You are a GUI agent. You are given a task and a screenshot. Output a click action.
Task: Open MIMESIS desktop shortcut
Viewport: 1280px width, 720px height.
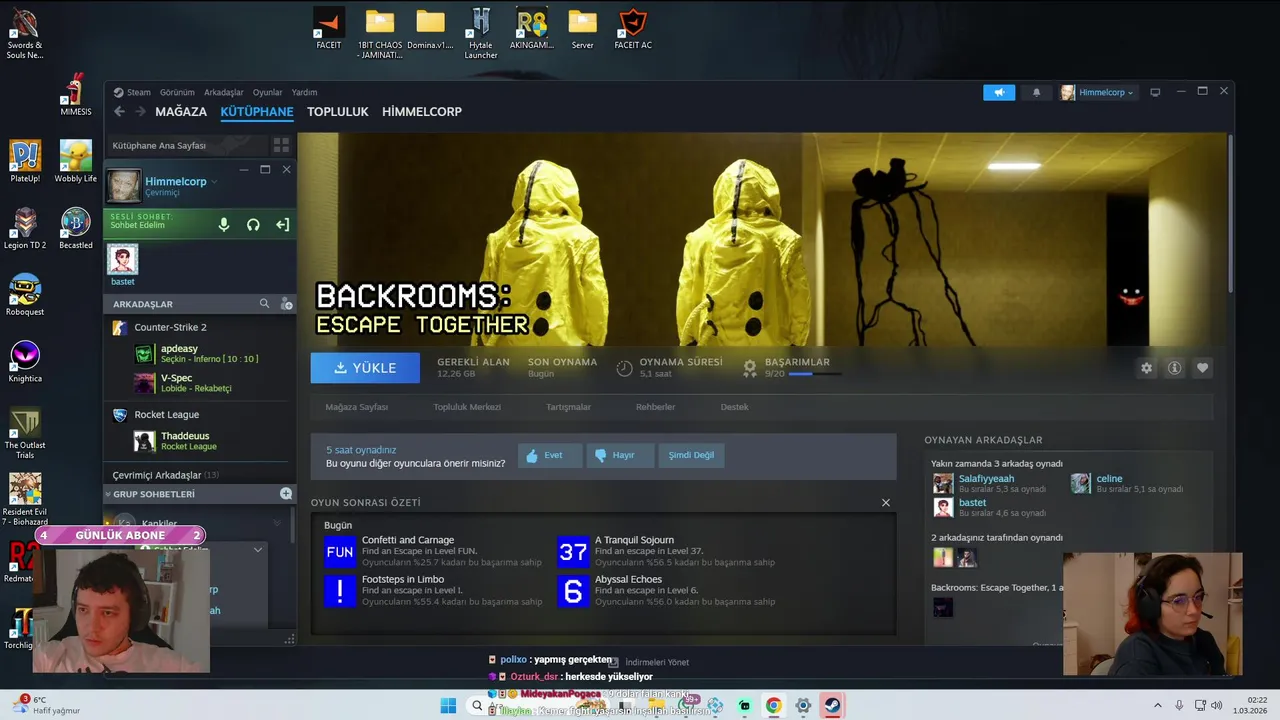pyautogui.click(x=76, y=96)
